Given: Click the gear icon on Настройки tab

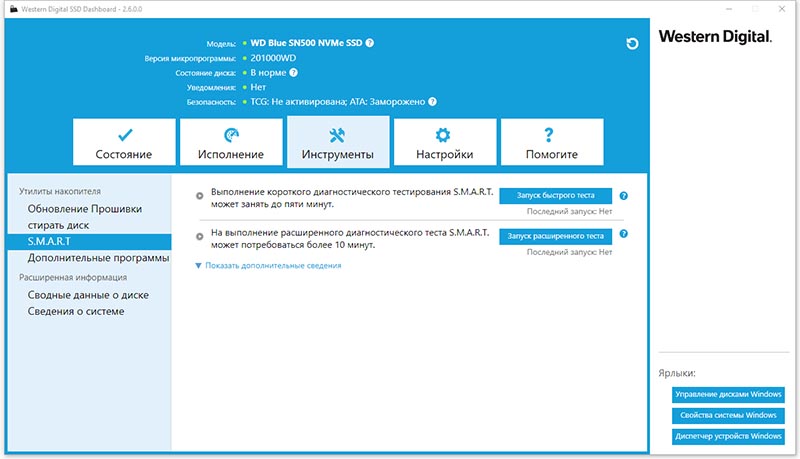Looking at the screenshot, I should [x=443, y=135].
